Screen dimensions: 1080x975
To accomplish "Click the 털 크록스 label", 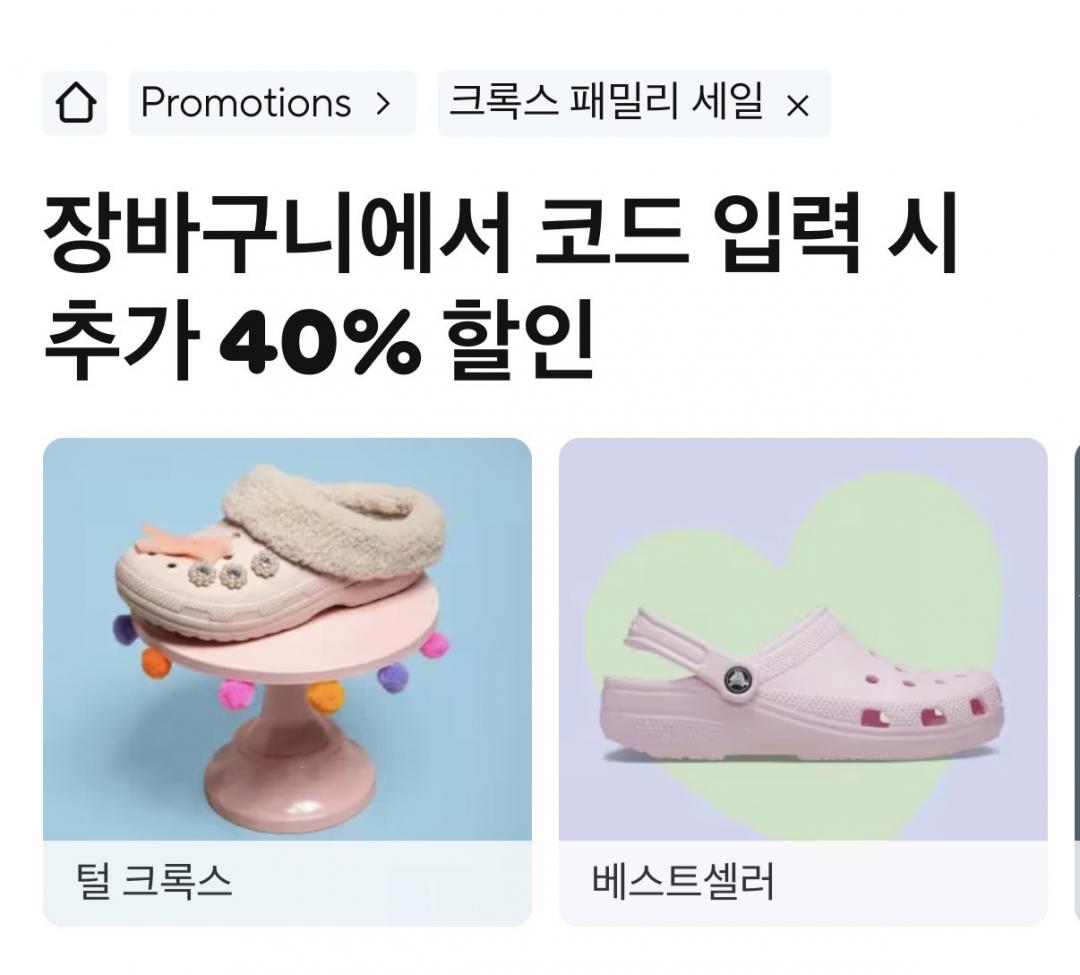I will click(154, 882).
